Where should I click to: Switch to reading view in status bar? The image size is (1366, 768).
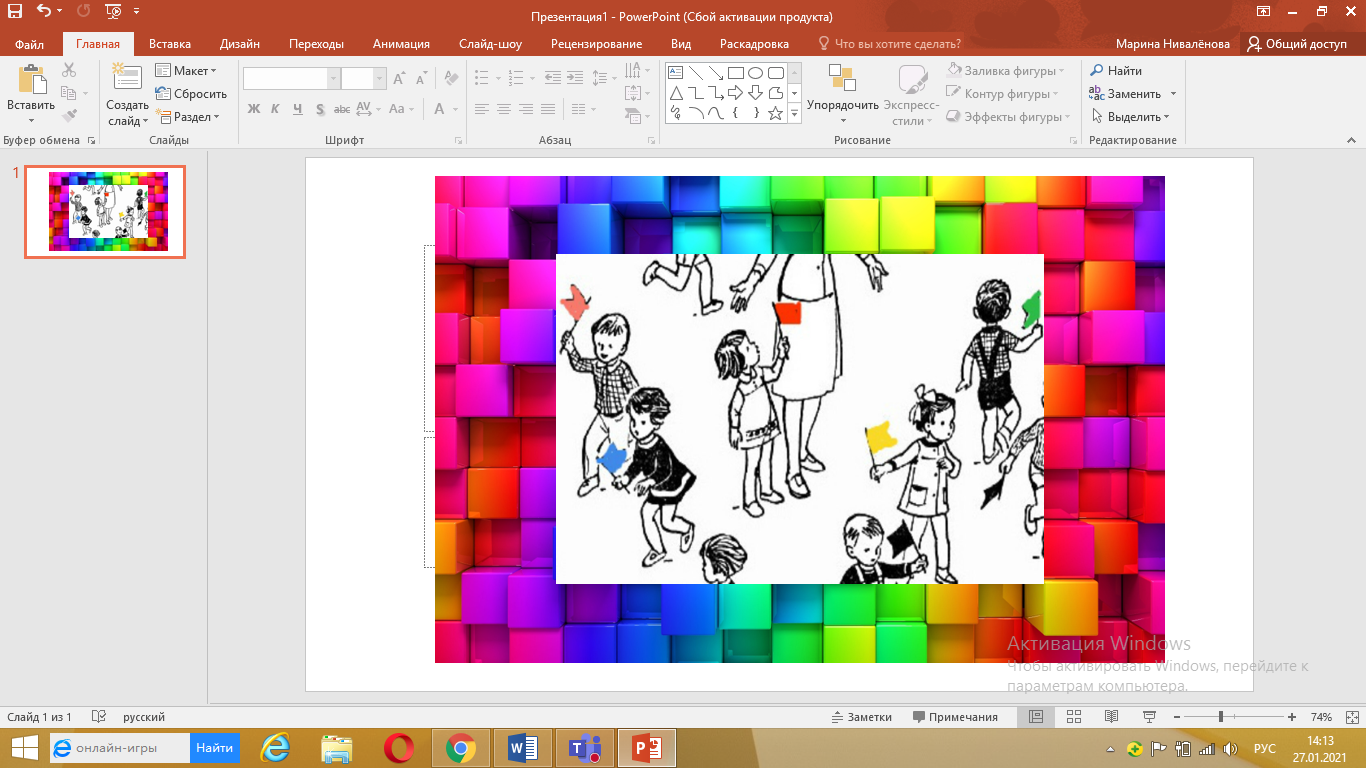coord(1111,717)
